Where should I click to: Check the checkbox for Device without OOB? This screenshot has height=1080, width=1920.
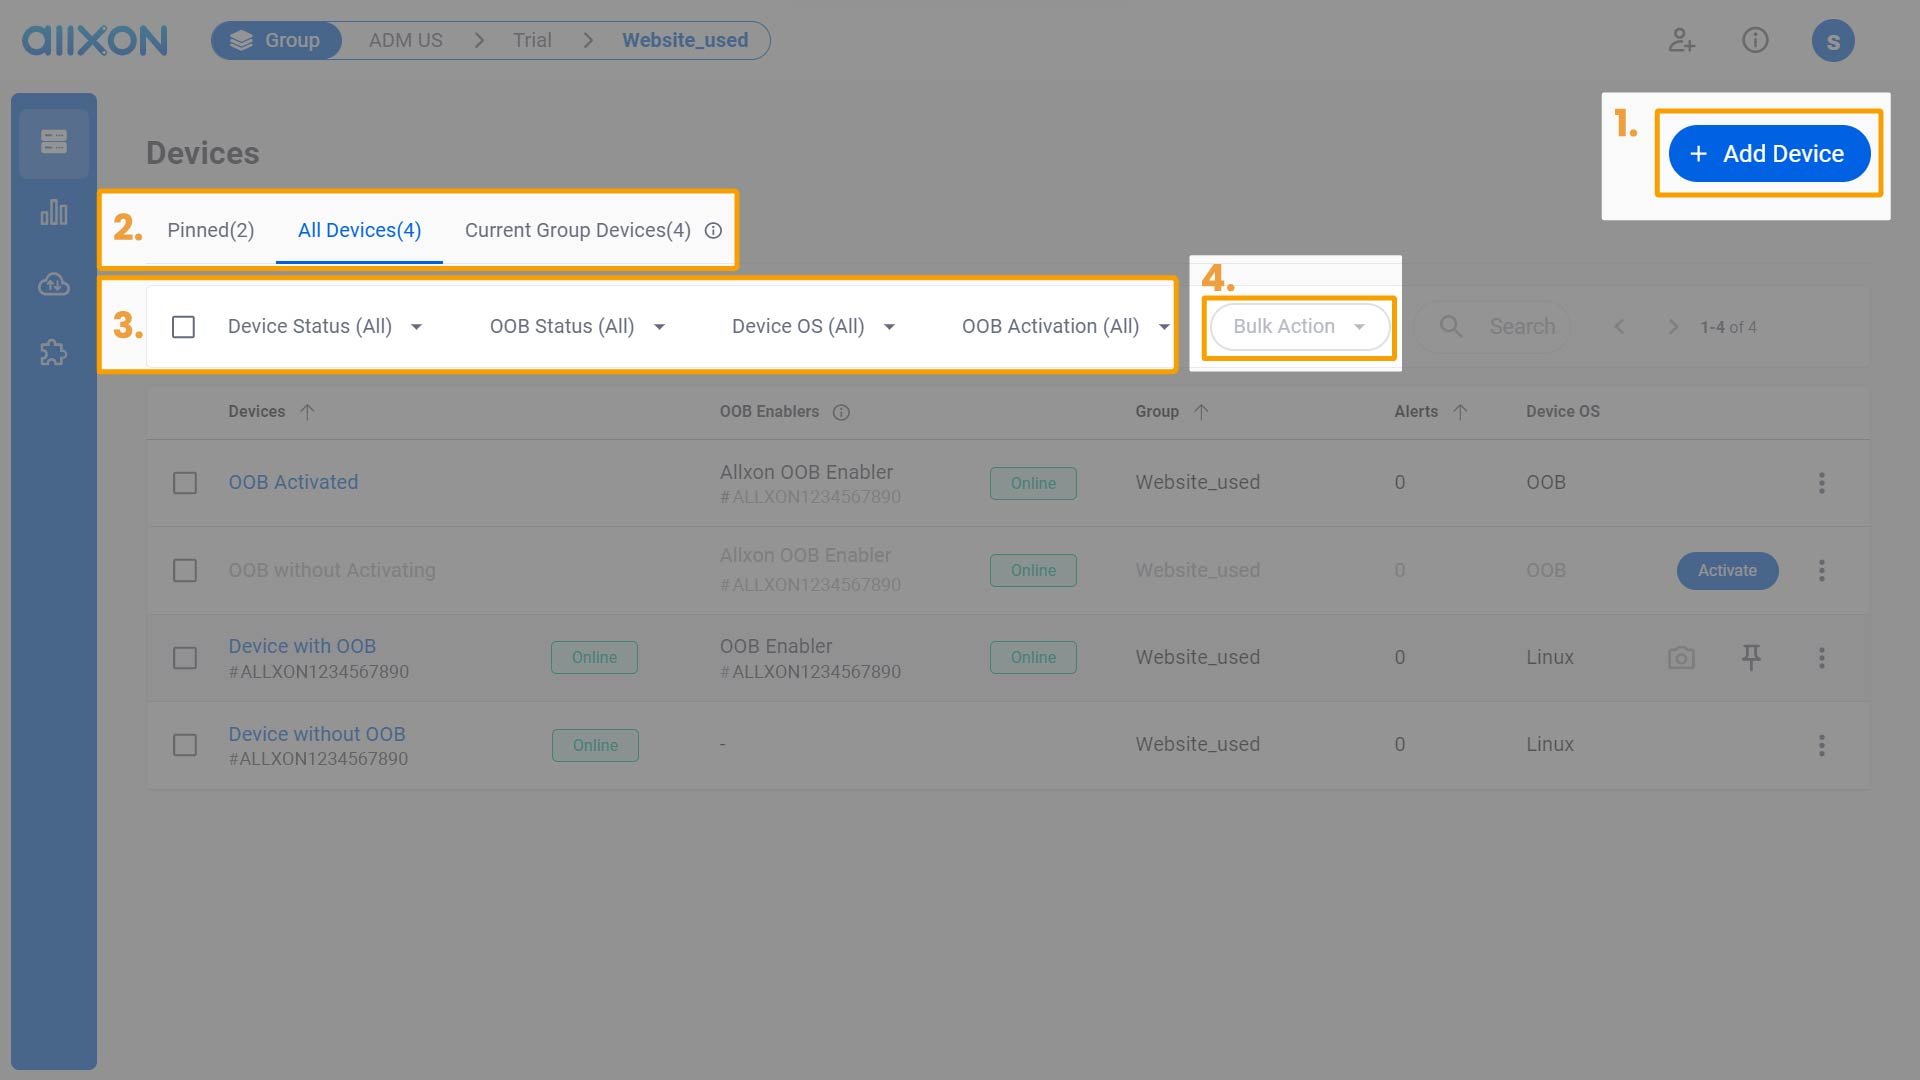point(184,745)
